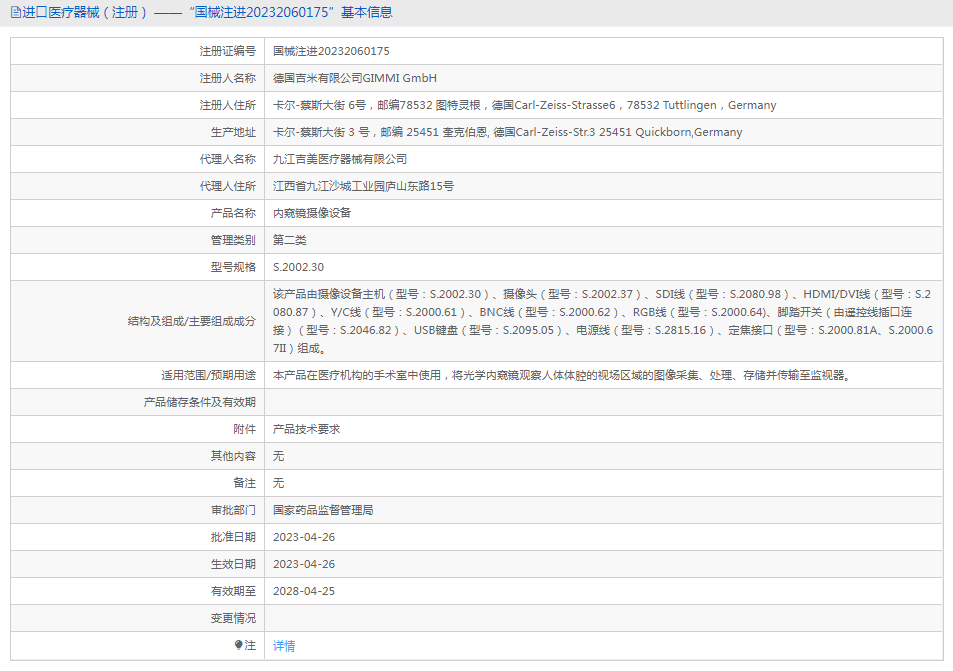This screenshot has height=671, width=953.
Task: Click the date in the 批准日期 row
Action: [304, 537]
